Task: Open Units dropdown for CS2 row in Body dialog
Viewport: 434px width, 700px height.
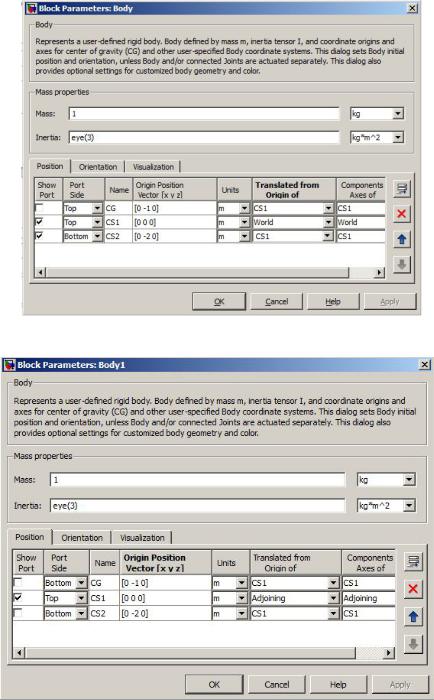Action: (244, 236)
